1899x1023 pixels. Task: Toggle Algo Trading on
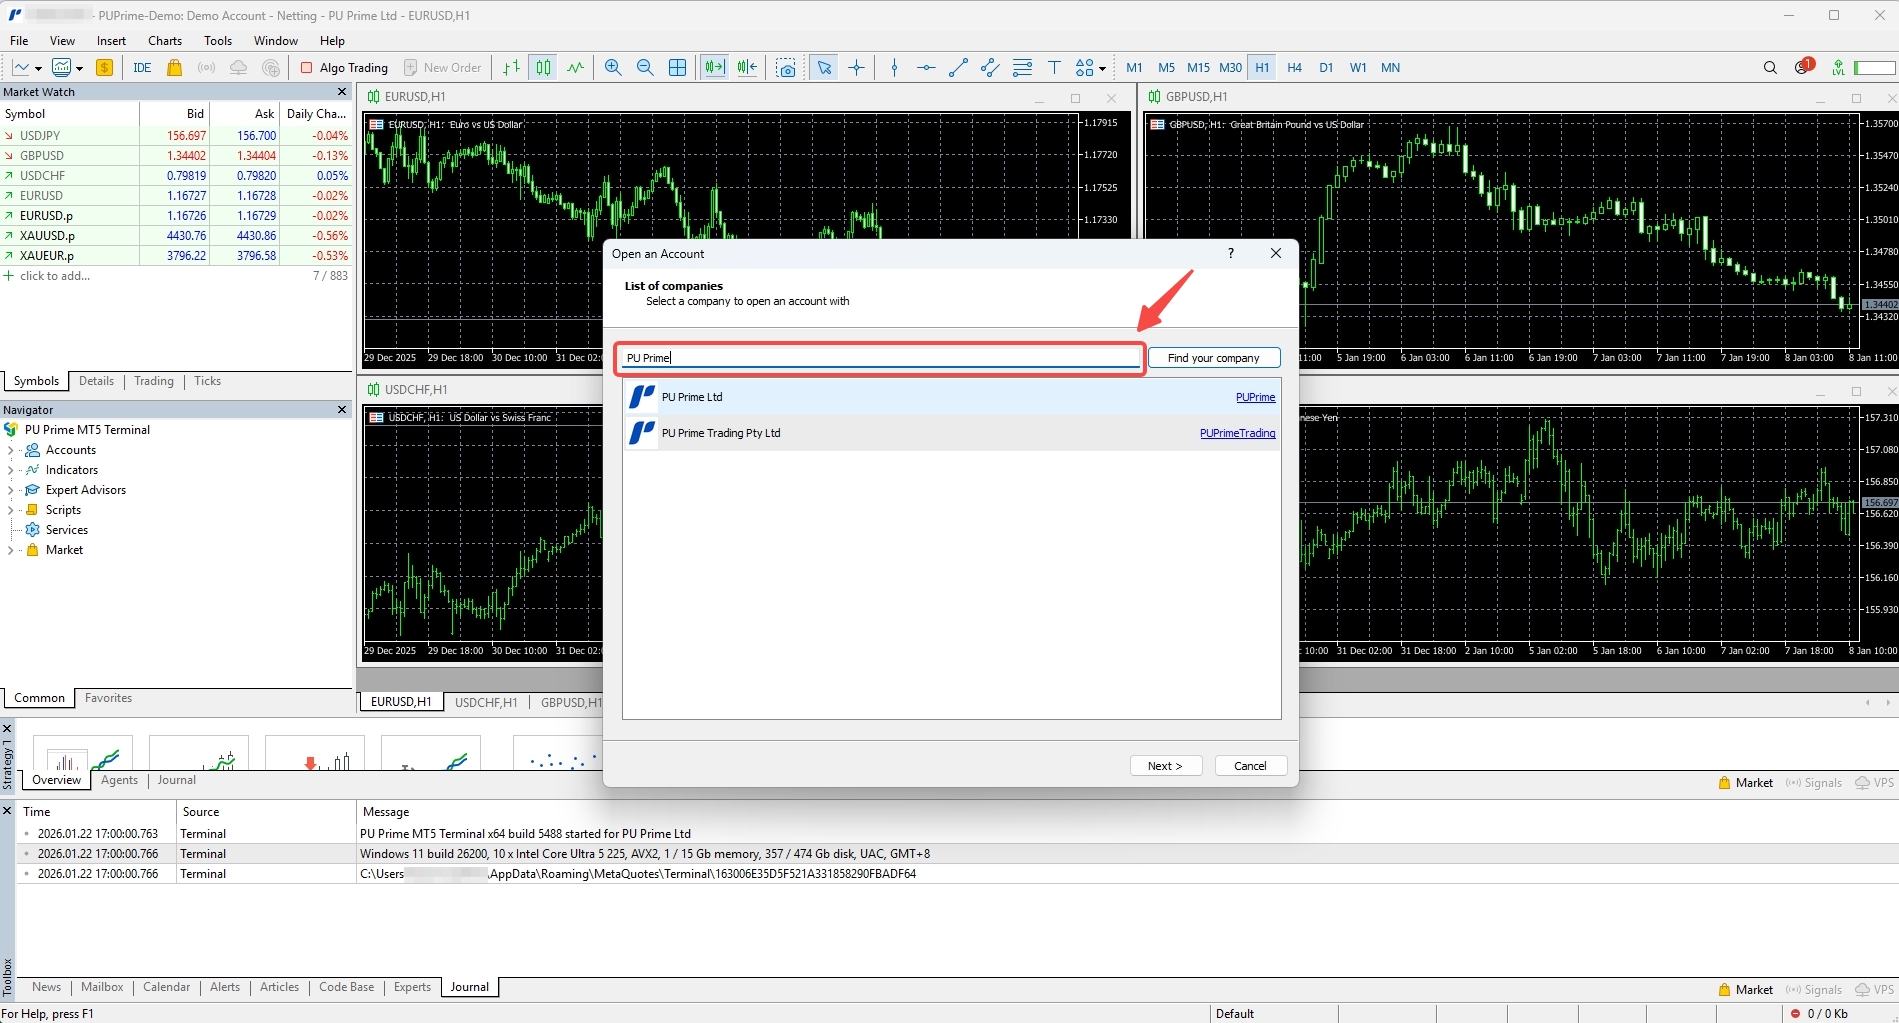click(x=344, y=67)
